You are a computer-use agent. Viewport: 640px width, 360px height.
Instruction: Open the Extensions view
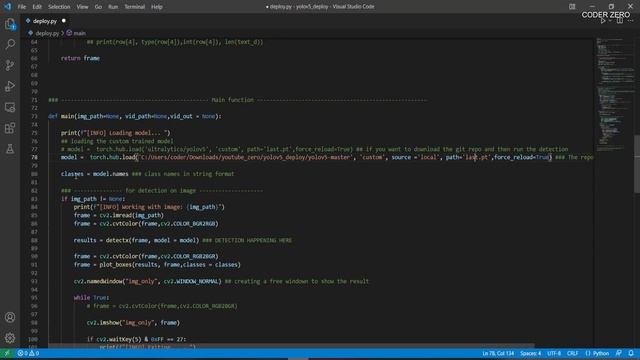10,128
